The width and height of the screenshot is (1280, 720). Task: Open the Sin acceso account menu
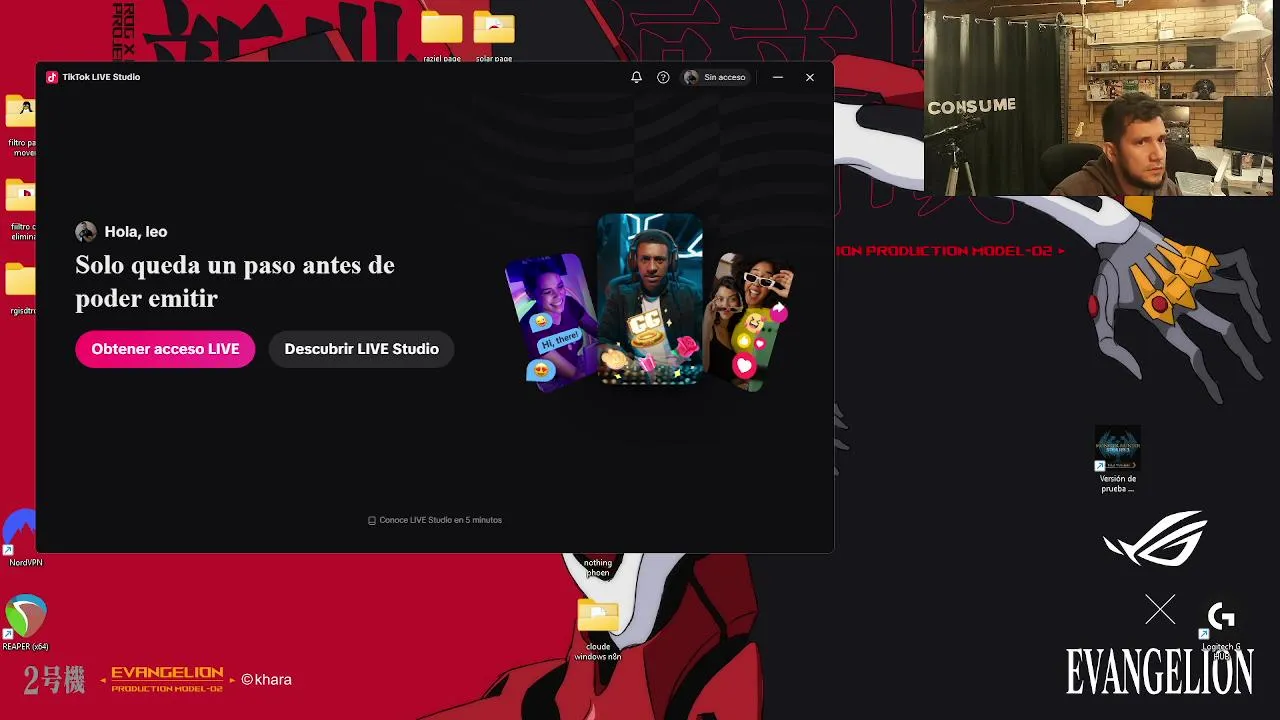click(x=715, y=77)
